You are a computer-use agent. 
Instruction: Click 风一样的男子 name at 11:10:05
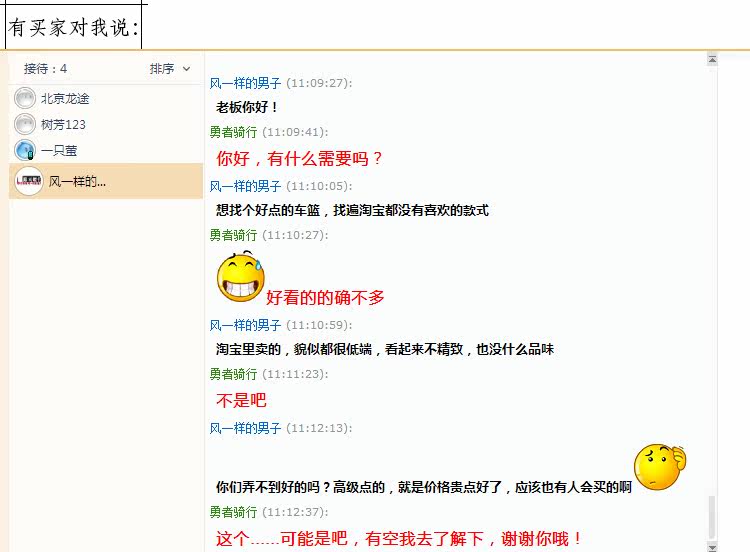click(245, 186)
